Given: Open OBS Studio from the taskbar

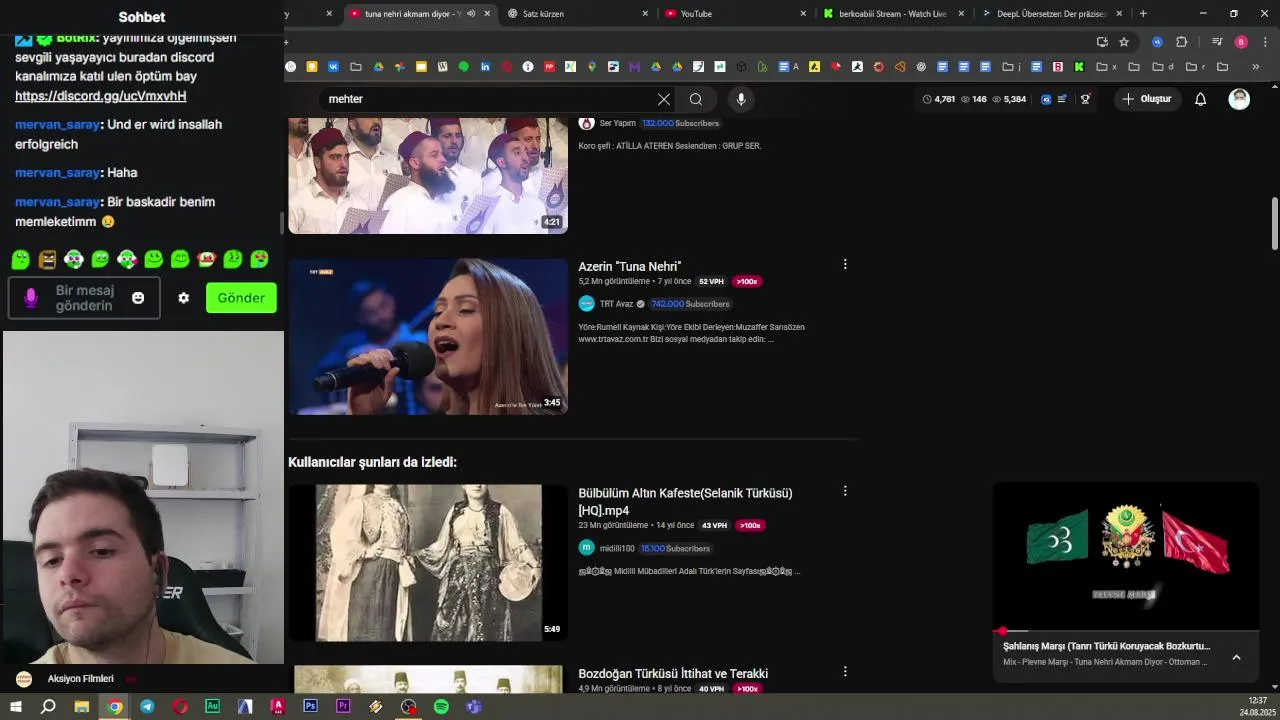Looking at the screenshot, I should tap(408, 706).
